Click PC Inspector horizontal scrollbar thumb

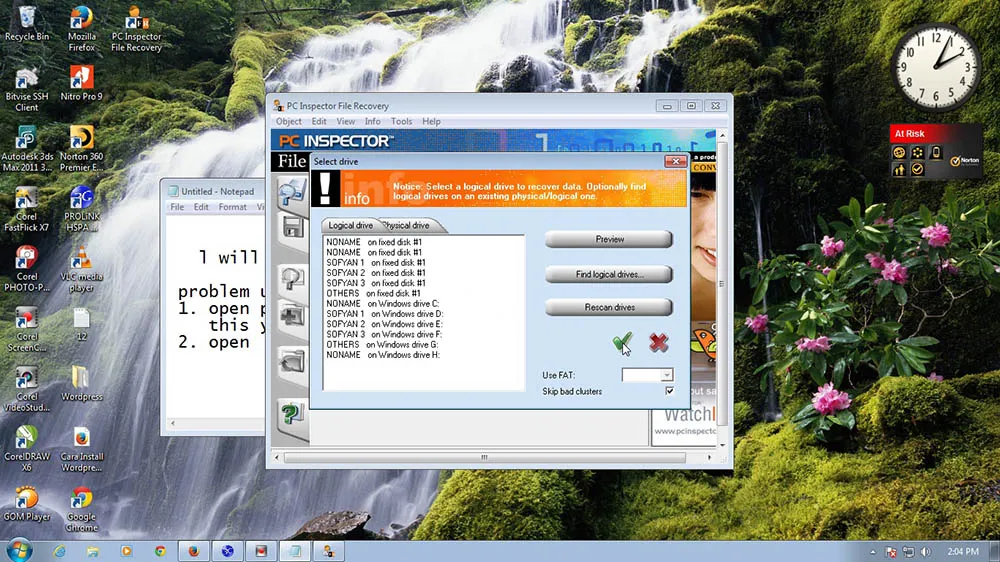(x=485, y=457)
